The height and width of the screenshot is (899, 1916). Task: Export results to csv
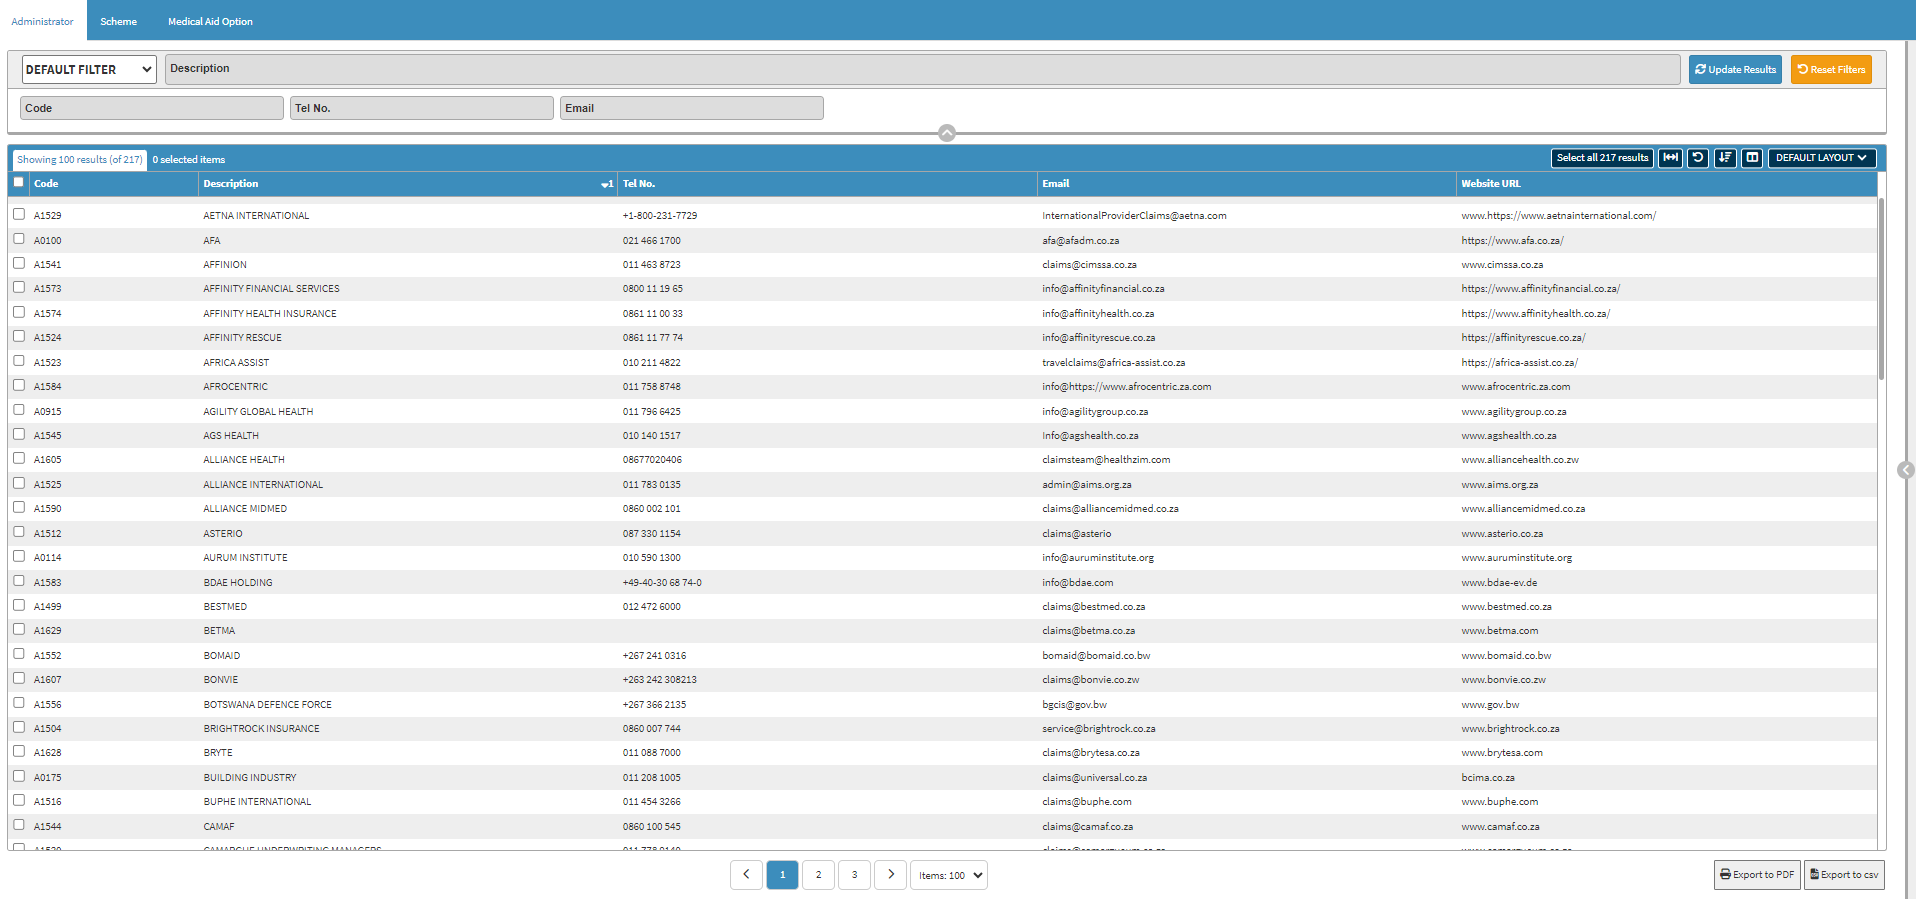click(x=1844, y=875)
